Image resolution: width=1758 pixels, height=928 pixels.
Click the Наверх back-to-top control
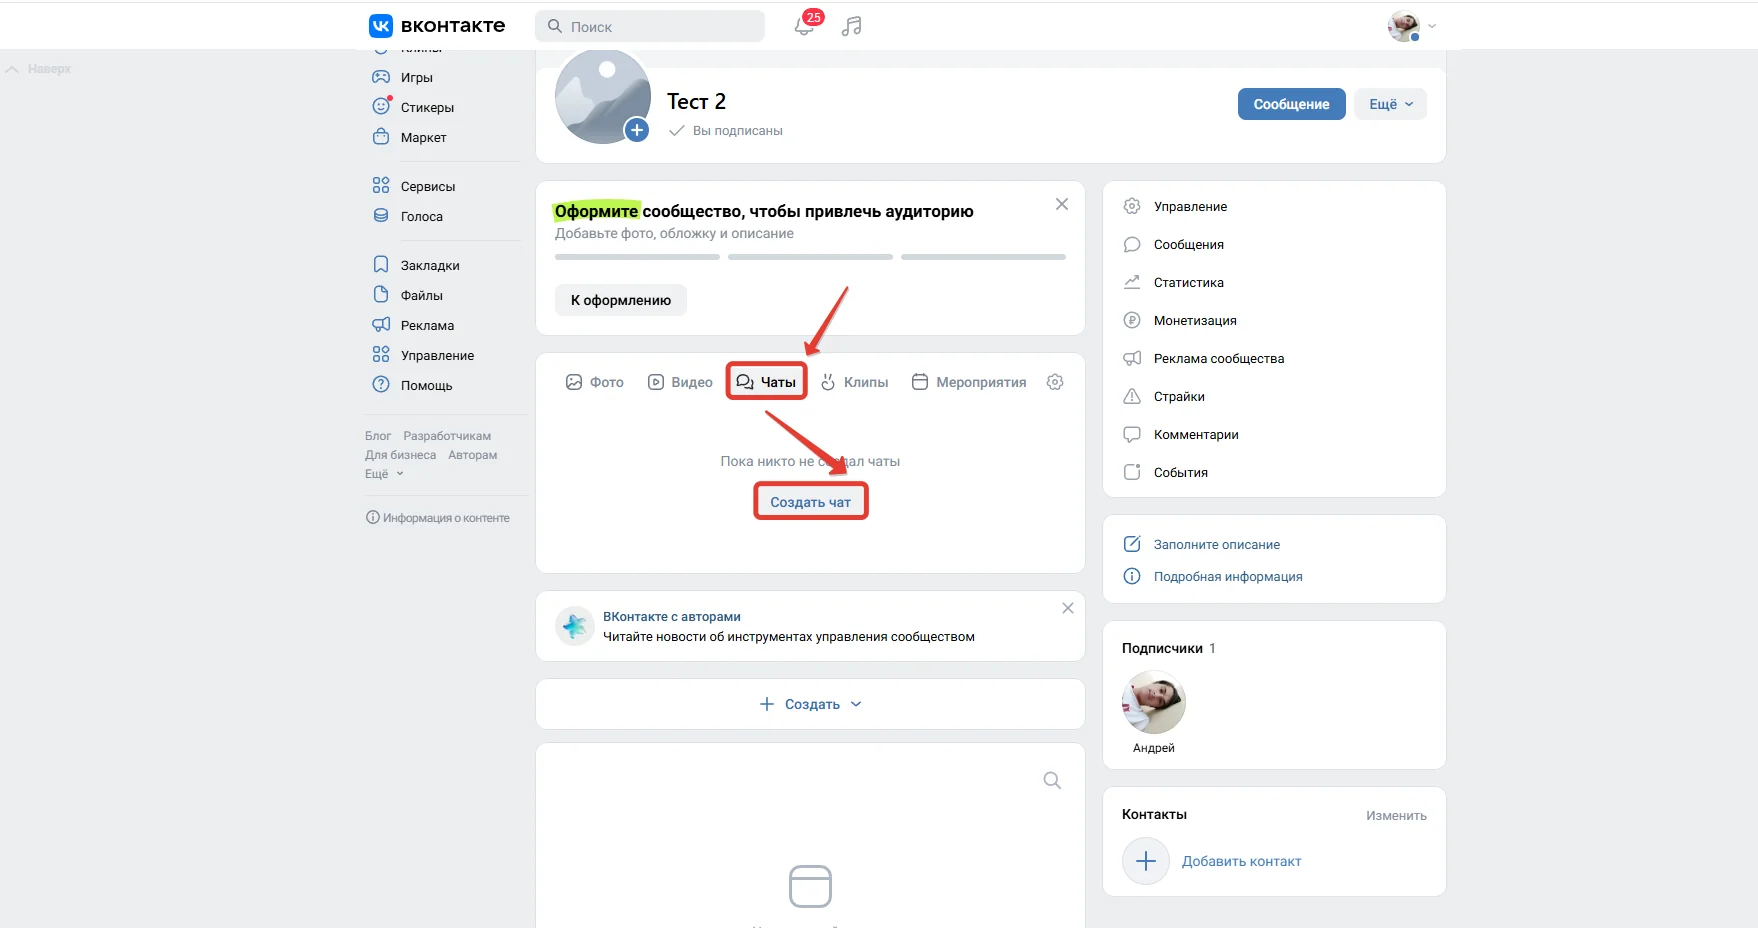point(38,69)
